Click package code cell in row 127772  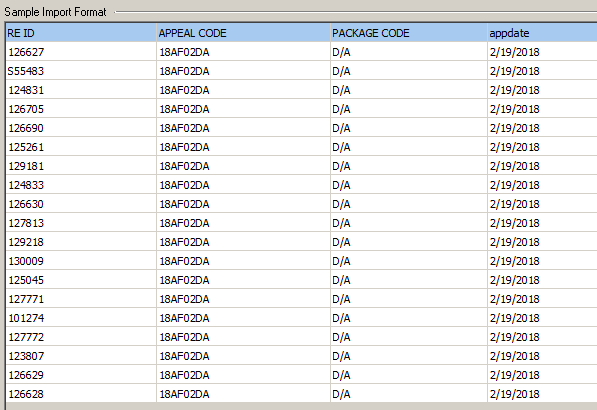point(409,337)
